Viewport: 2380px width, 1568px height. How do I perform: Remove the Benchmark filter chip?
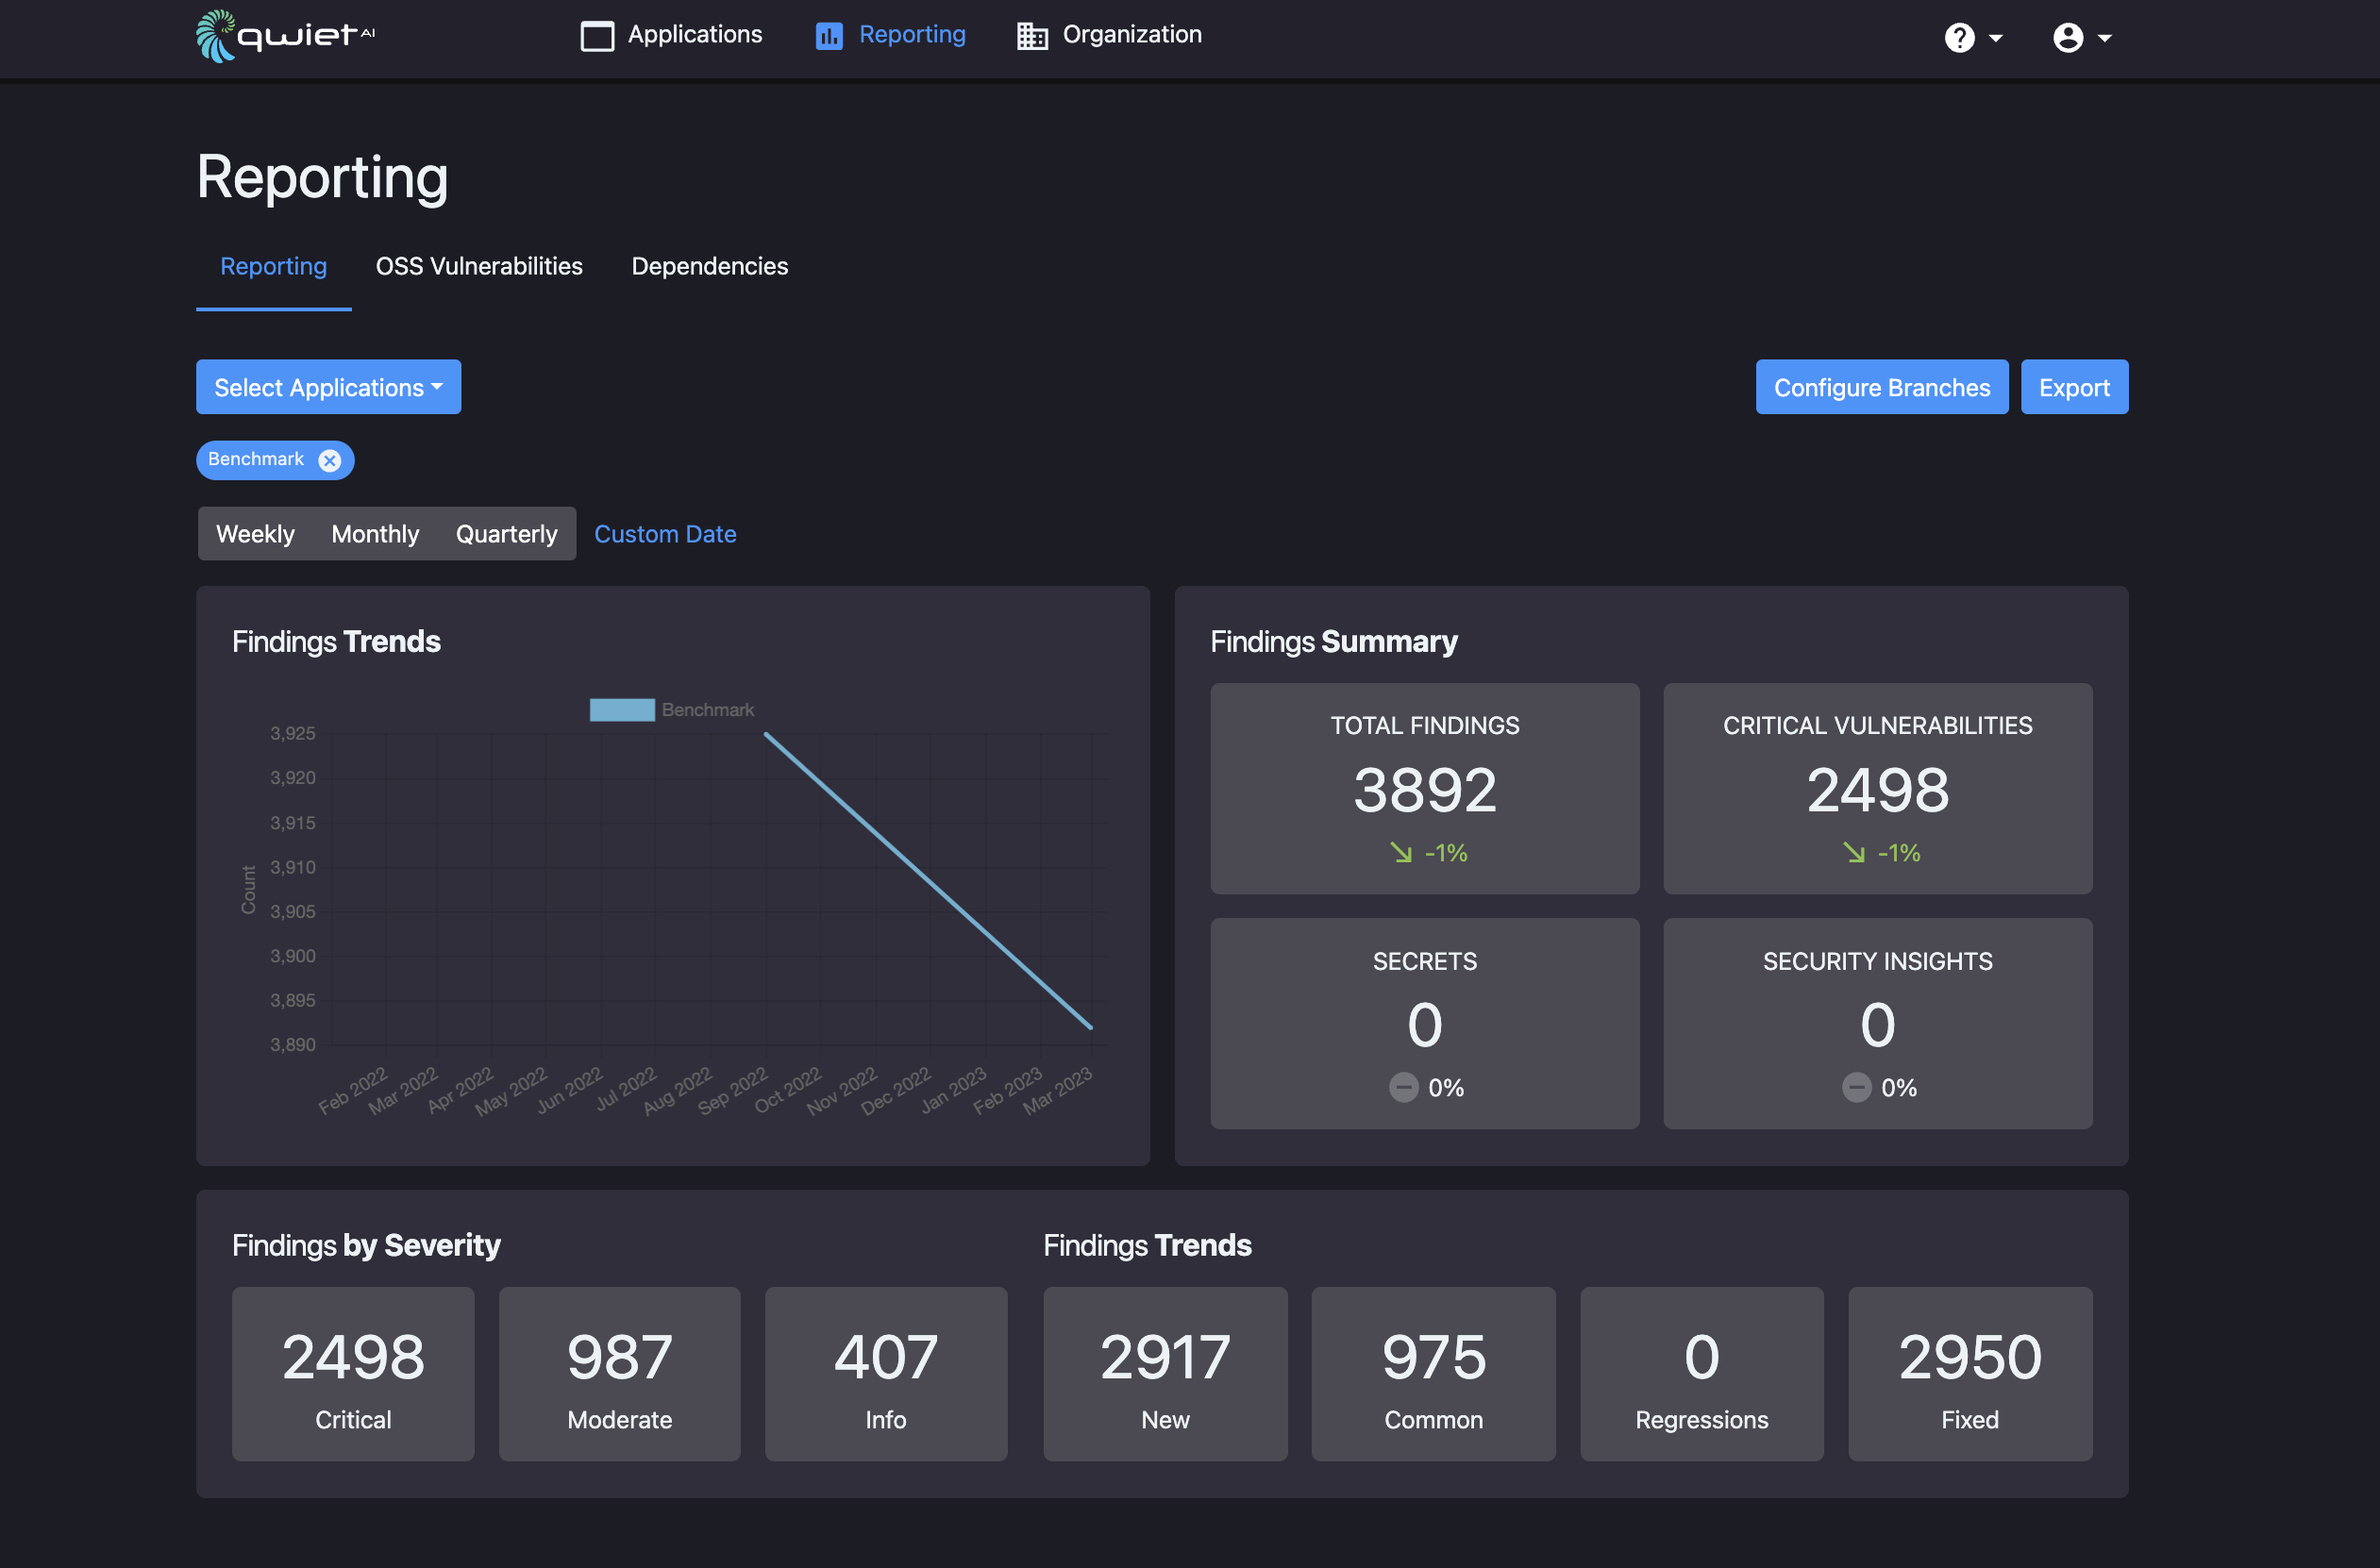[329, 460]
